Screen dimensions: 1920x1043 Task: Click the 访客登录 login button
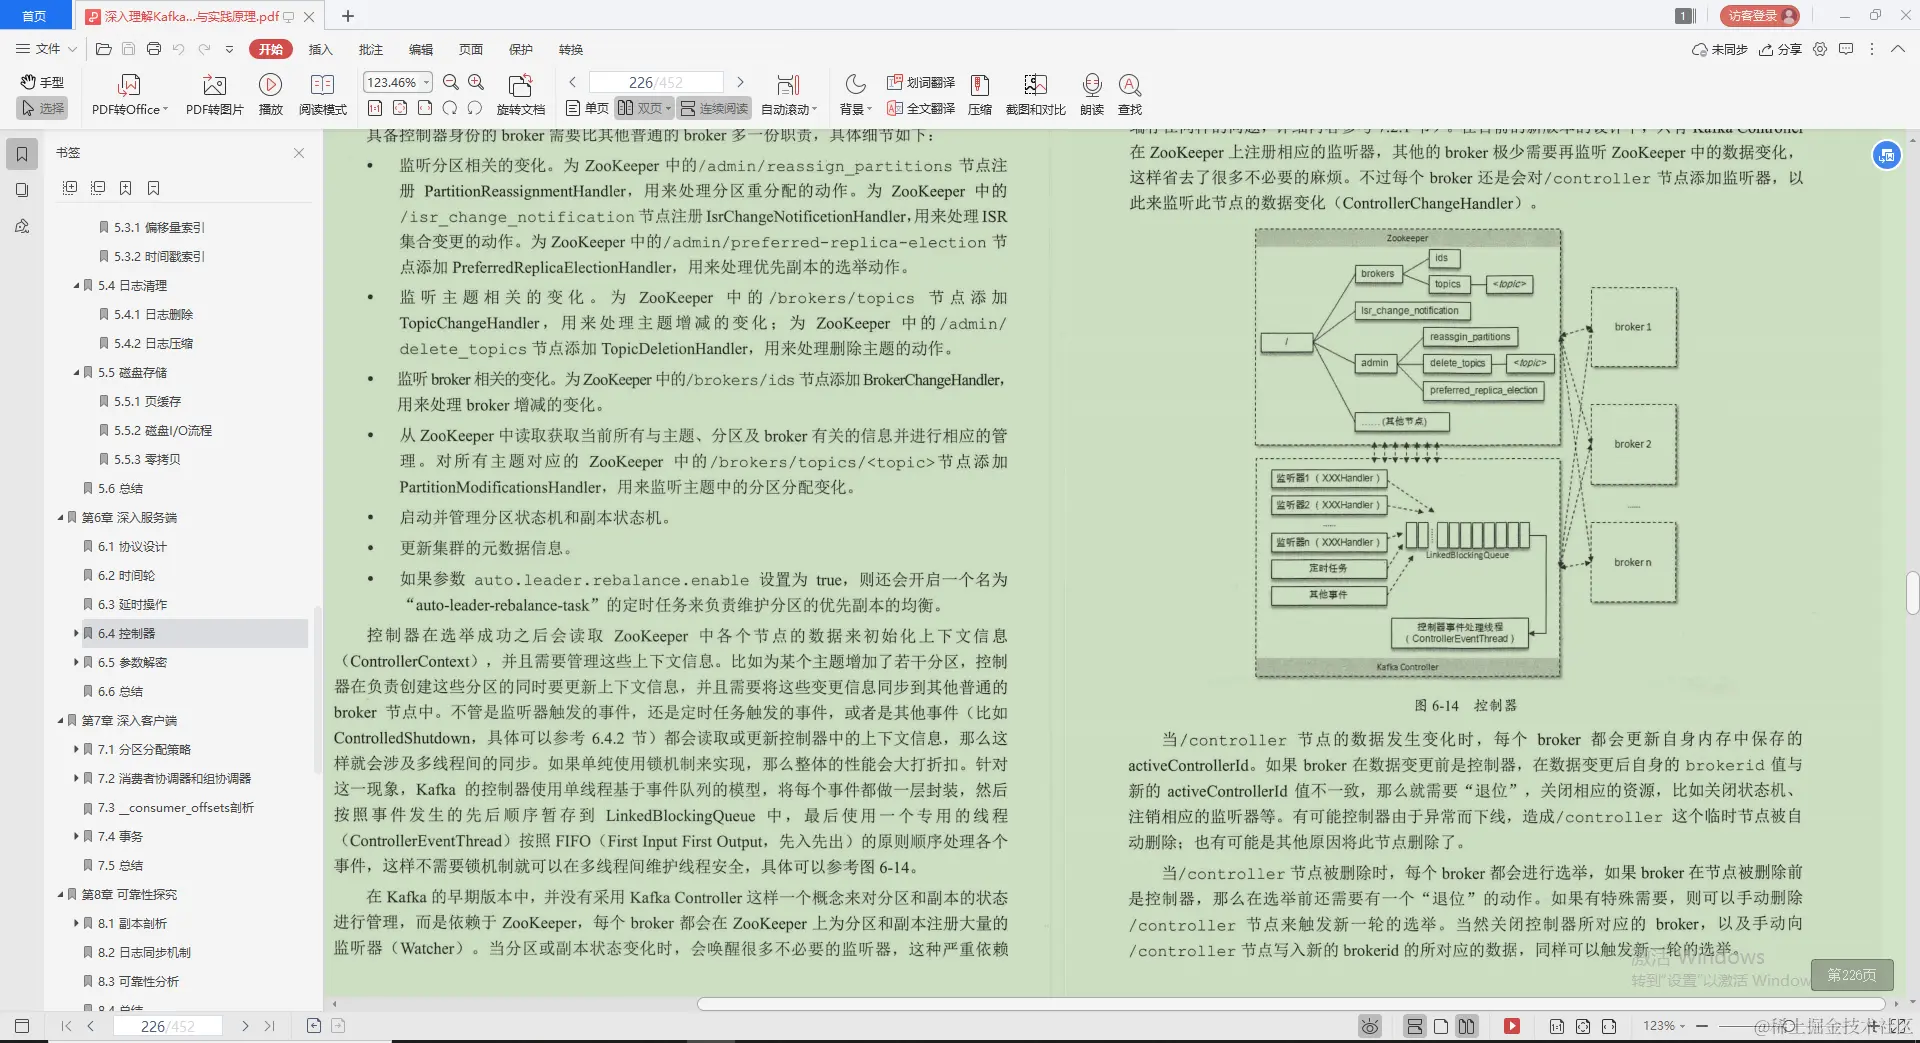pos(1759,15)
